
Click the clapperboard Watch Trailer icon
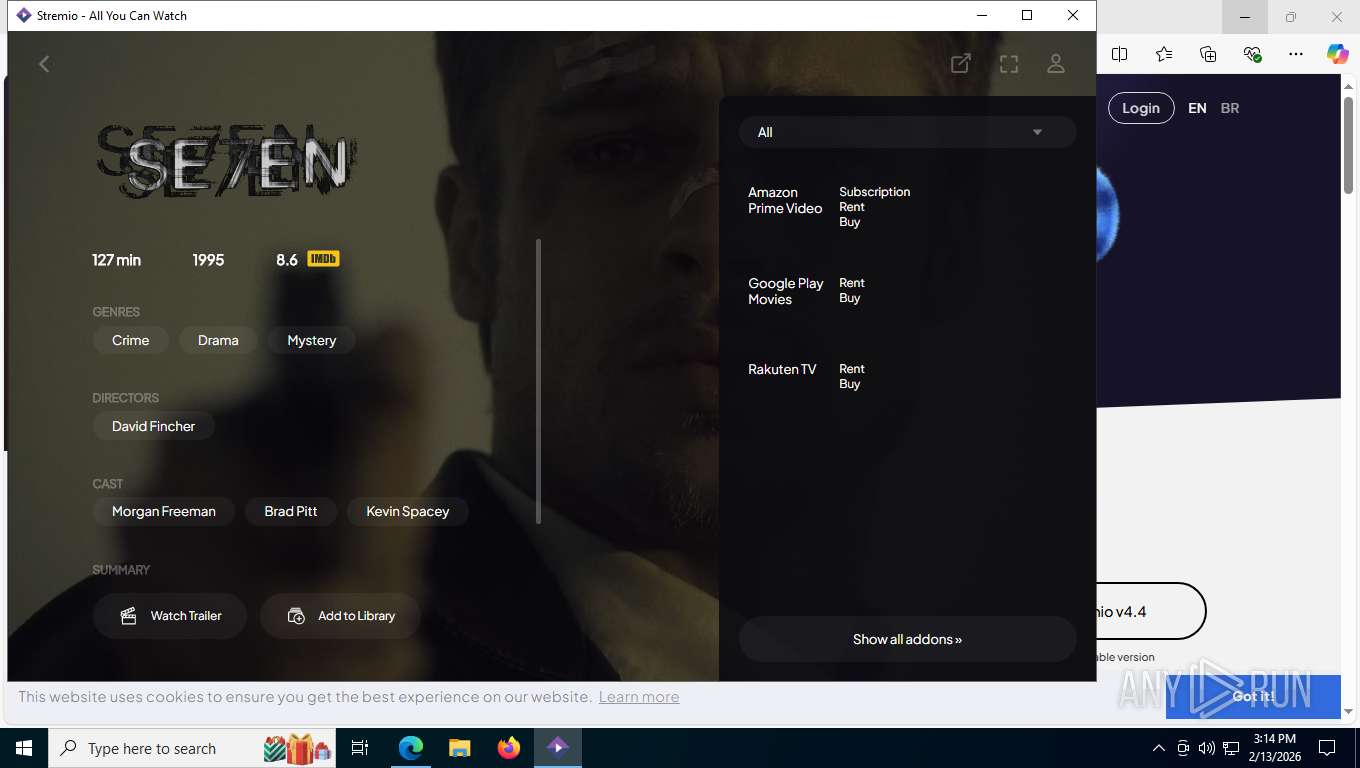pos(128,616)
